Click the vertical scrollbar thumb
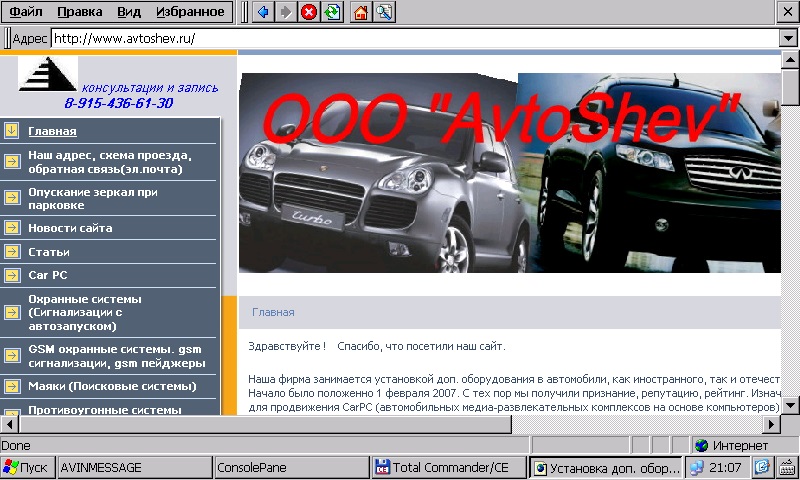The width and height of the screenshot is (800, 480). (x=790, y=87)
